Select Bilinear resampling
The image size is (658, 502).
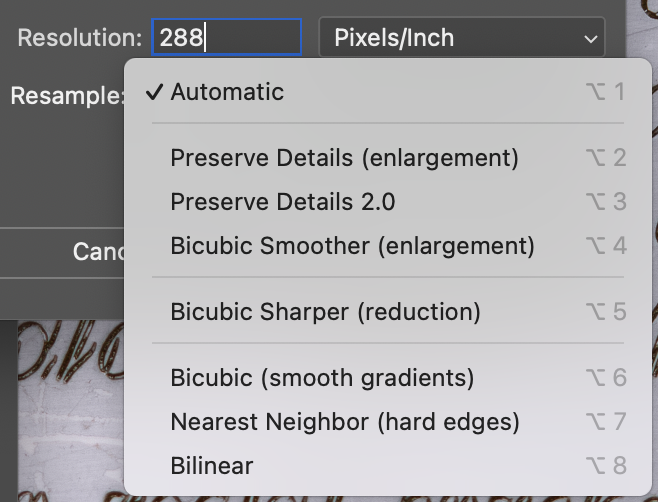(x=212, y=466)
